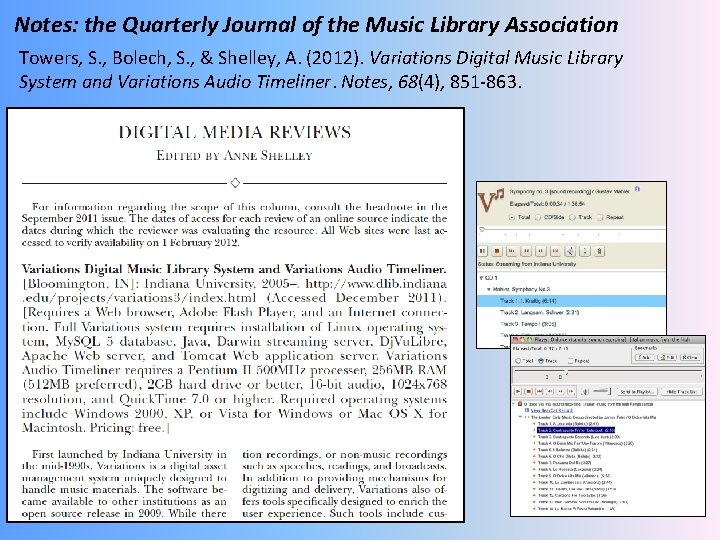
Task: Select Track radio button in Mac player window
Action: 541,361
